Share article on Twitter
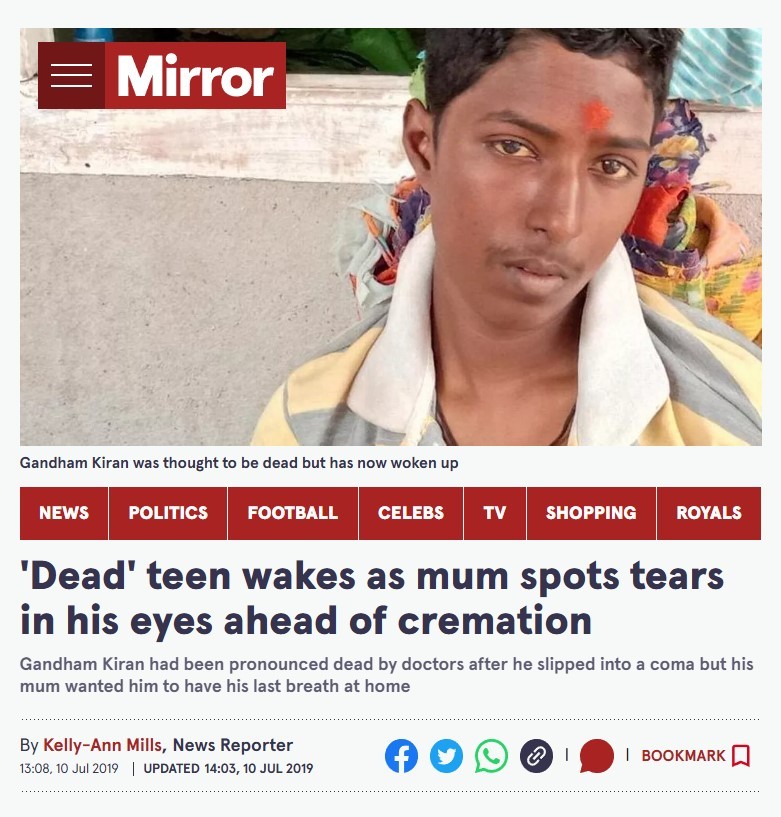The height and width of the screenshot is (817, 781). point(446,756)
